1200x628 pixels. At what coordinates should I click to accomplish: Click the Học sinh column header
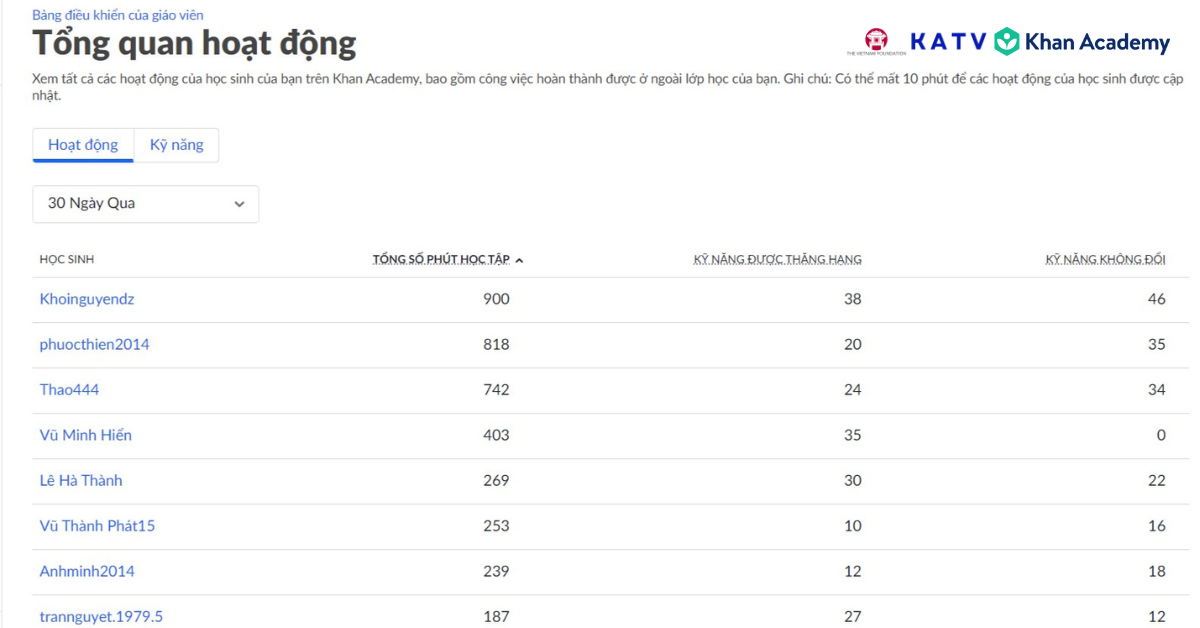coord(67,260)
